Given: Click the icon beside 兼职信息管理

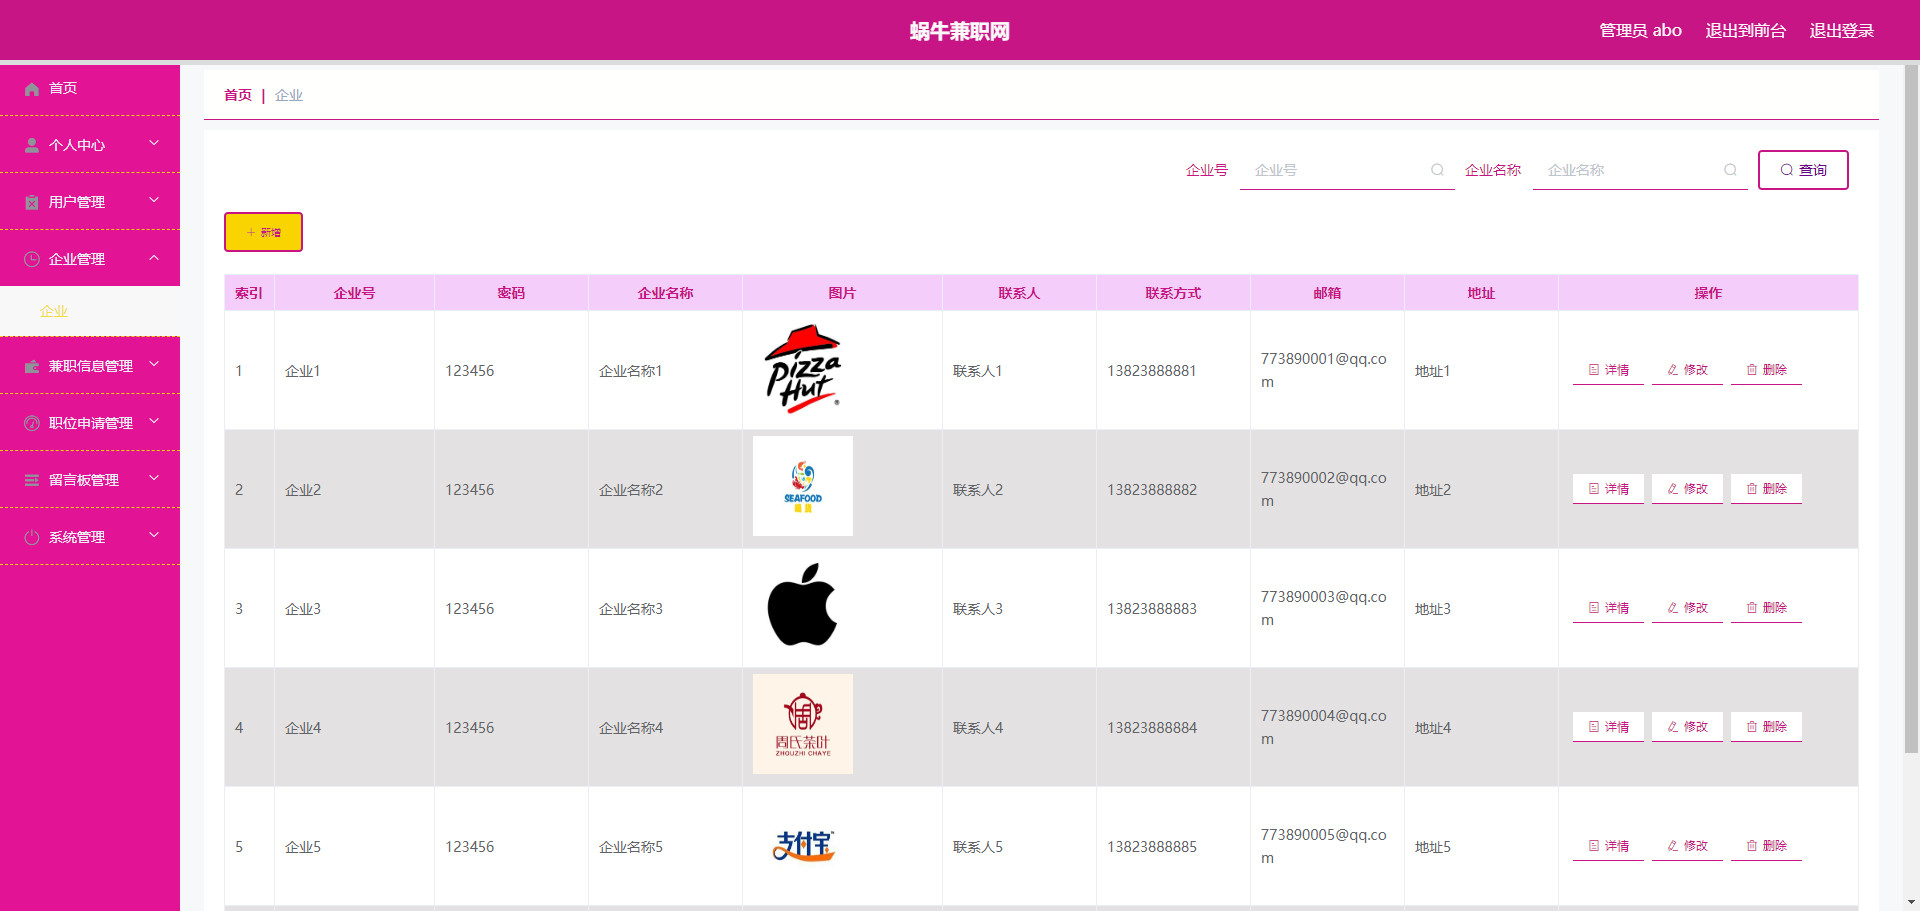Looking at the screenshot, I should point(32,366).
